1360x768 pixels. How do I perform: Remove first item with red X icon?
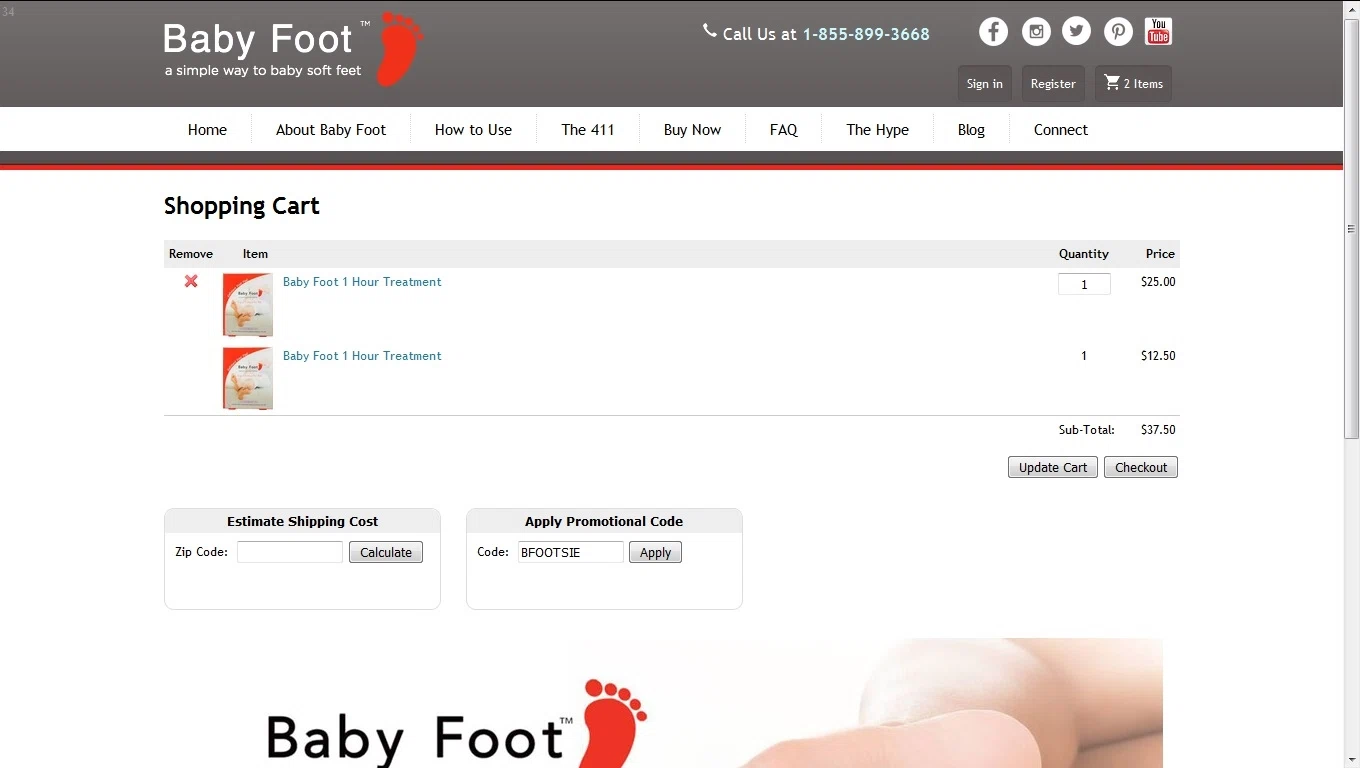191,281
